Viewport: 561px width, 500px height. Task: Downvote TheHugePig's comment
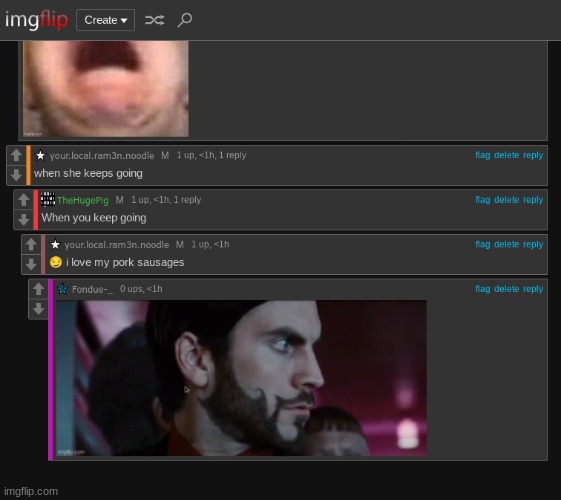24,219
